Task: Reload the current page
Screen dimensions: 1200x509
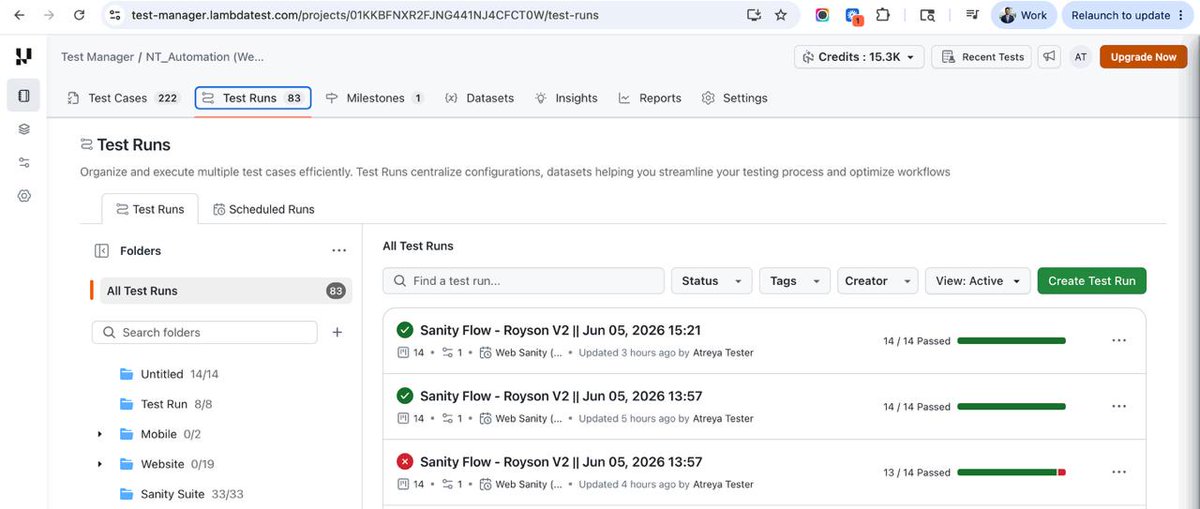Action: click(x=80, y=15)
